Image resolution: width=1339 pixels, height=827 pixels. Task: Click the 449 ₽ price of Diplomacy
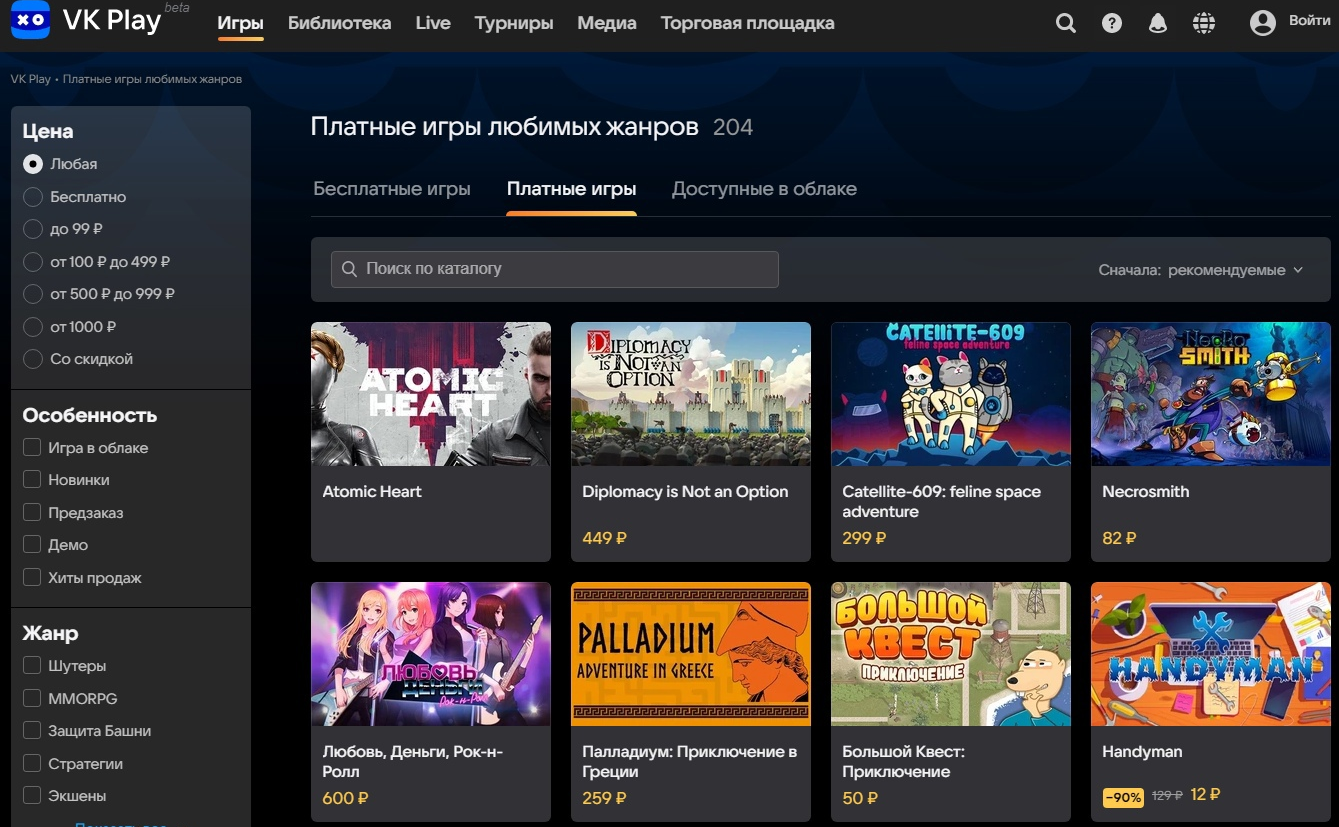604,538
